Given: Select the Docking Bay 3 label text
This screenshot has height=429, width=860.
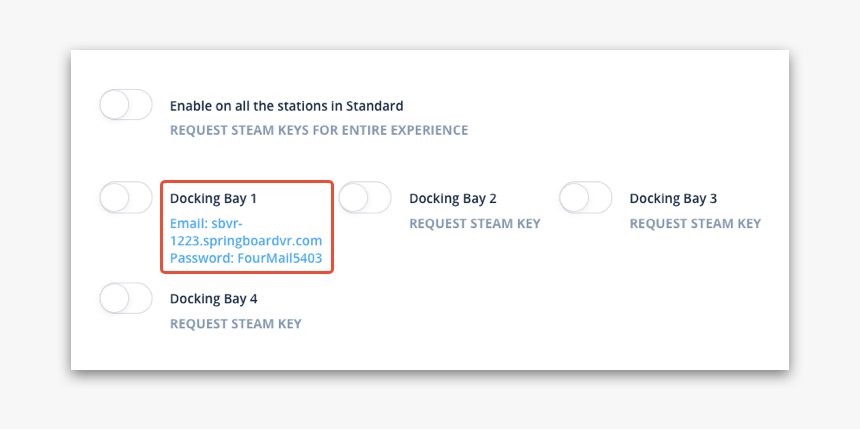Looking at the screenshot, I should tap(673, 199).
